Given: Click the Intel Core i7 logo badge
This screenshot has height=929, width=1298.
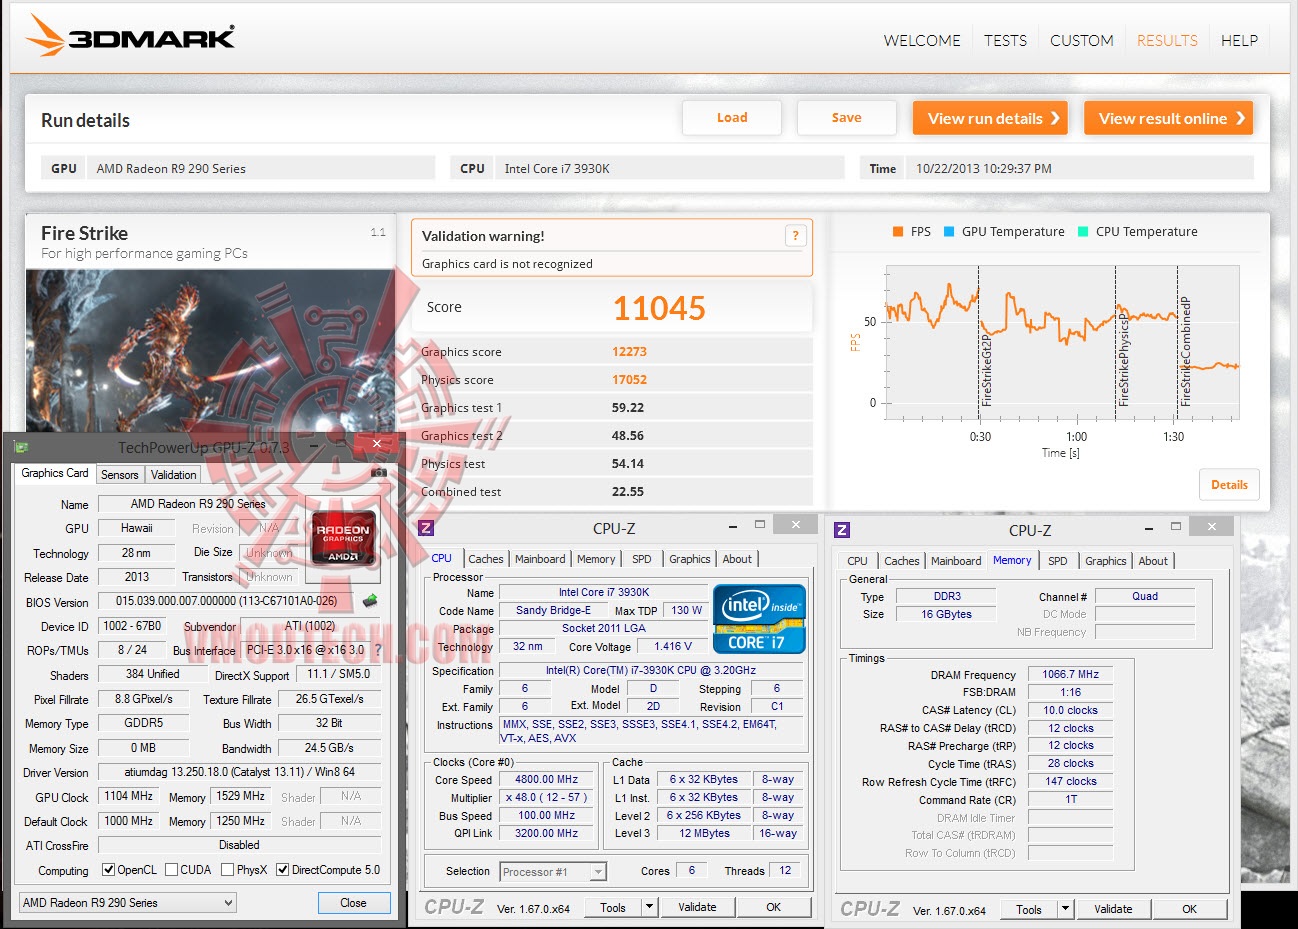Looking at the screenshot, I should coord(759,619).
